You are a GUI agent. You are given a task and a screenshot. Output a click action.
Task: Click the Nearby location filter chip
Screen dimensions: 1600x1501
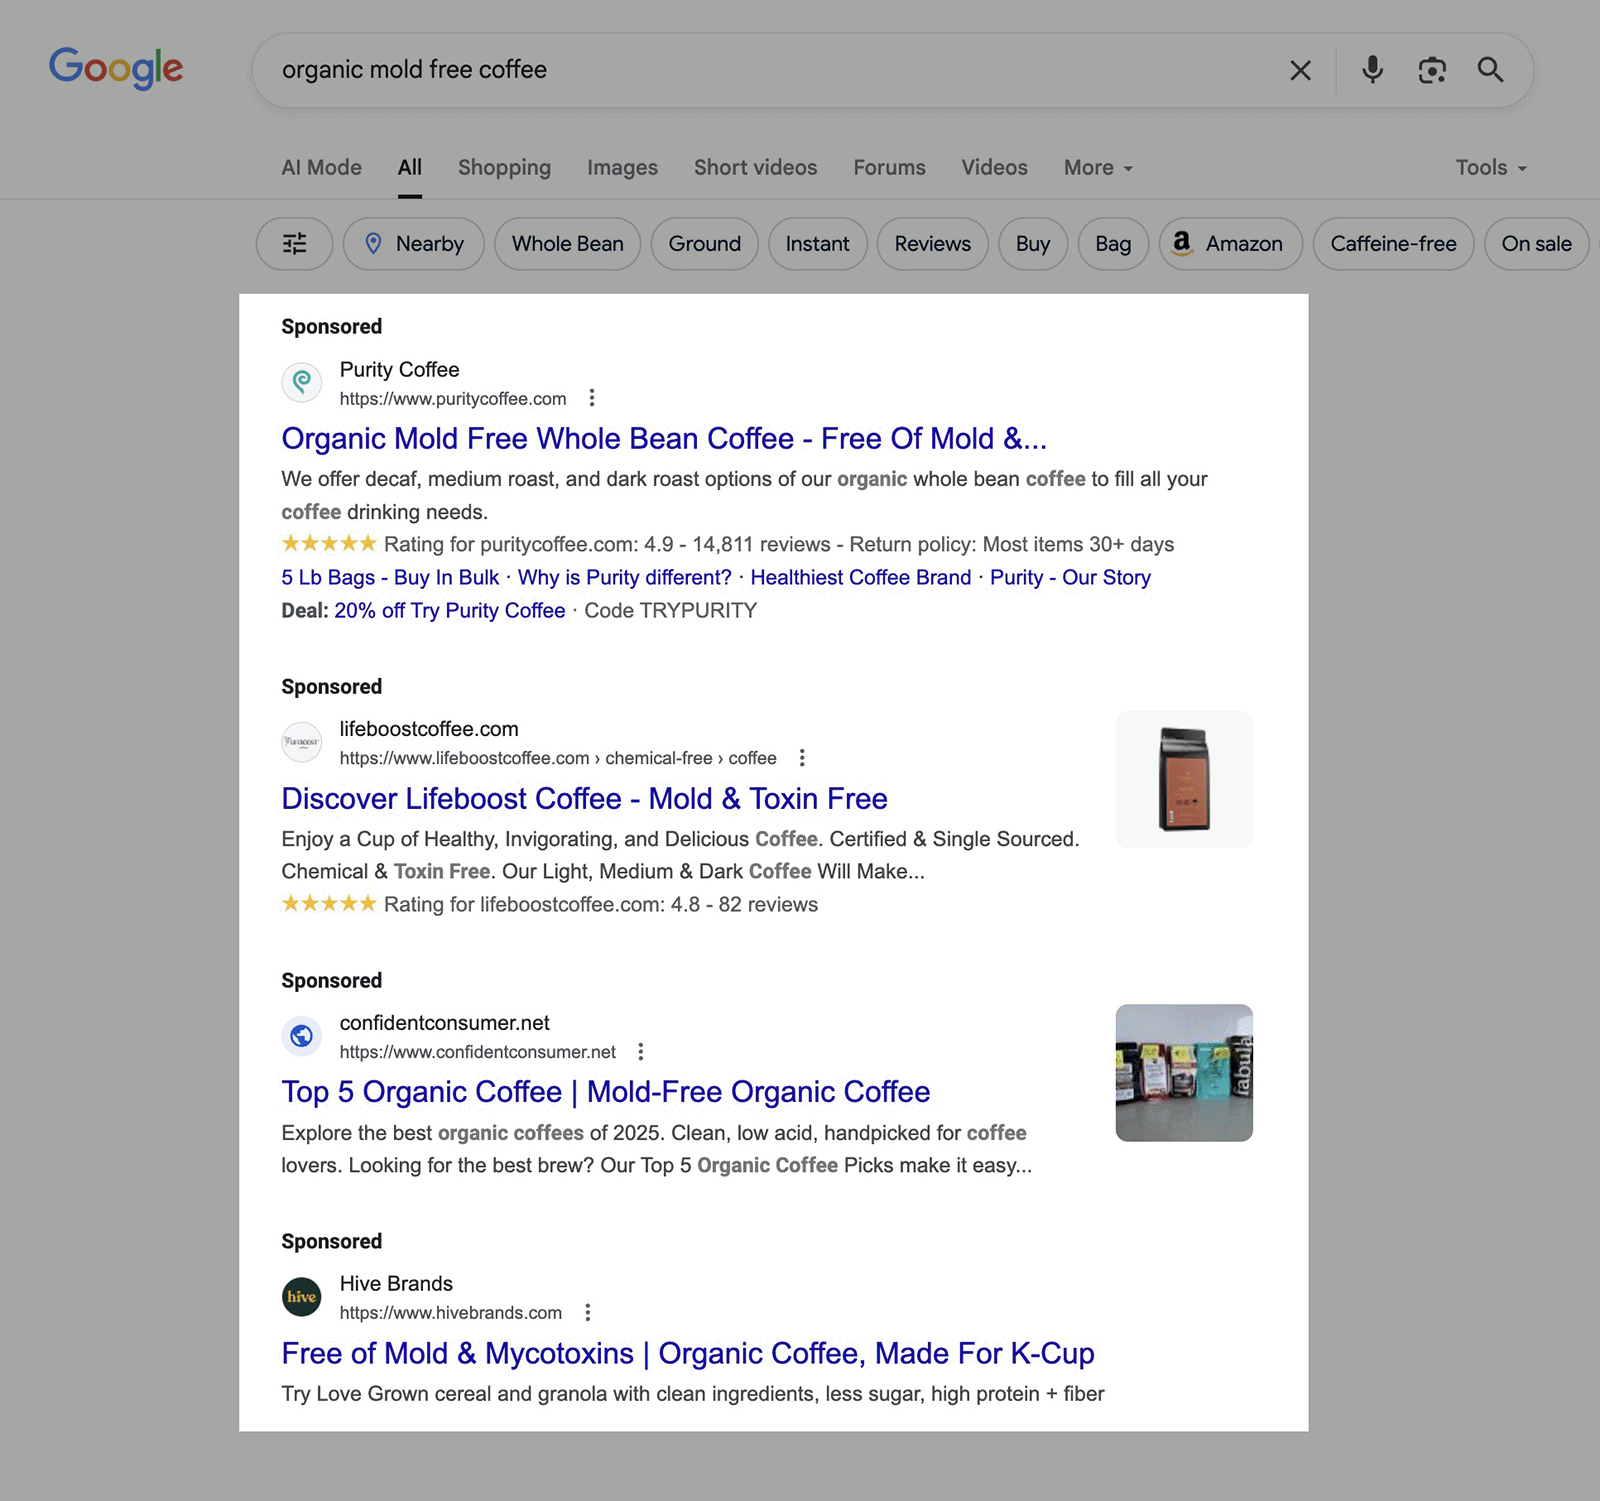pyautogui.click(x=413, y=243)
